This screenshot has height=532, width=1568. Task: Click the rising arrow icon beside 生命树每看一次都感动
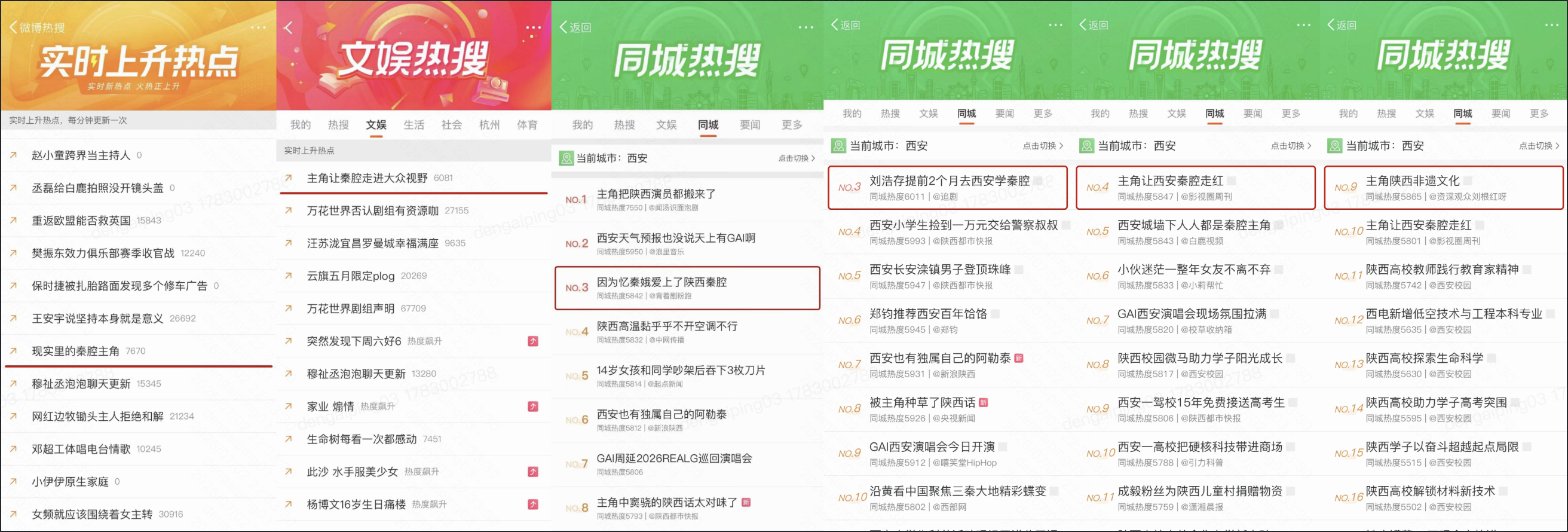click(289, 439)
